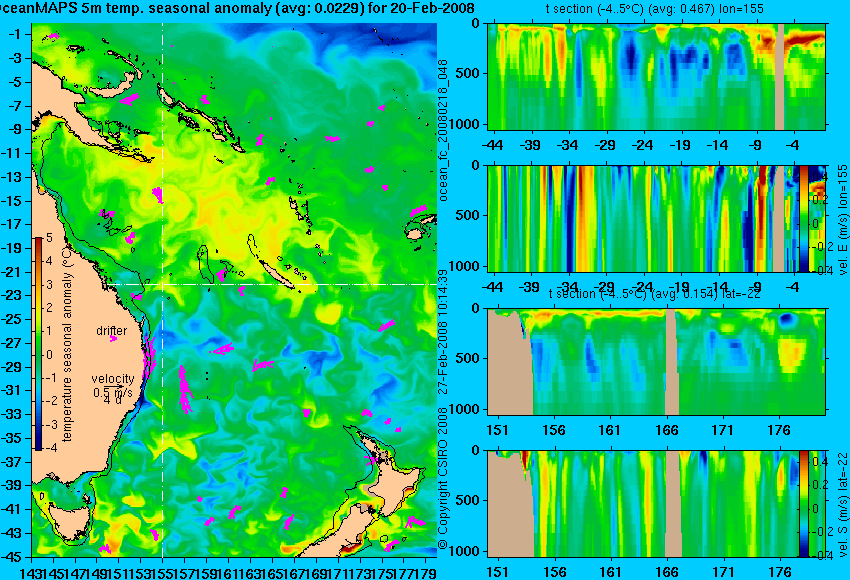Click the main sea temperature anomaly map

(234, 290)
